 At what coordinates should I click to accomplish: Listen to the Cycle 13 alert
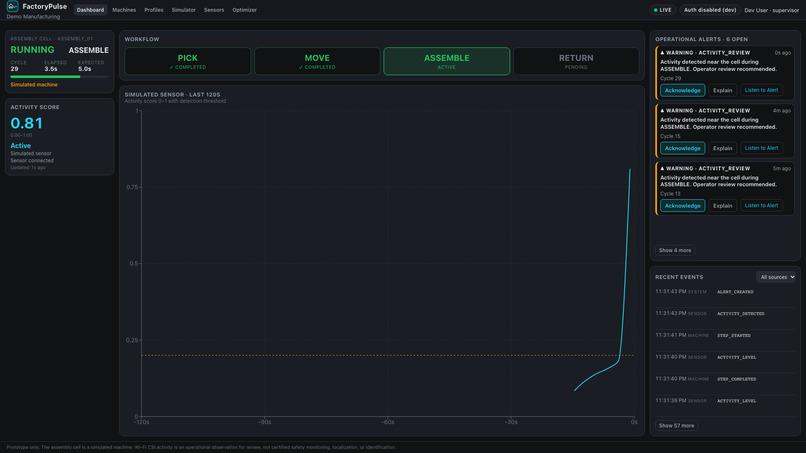click(761, 206)
